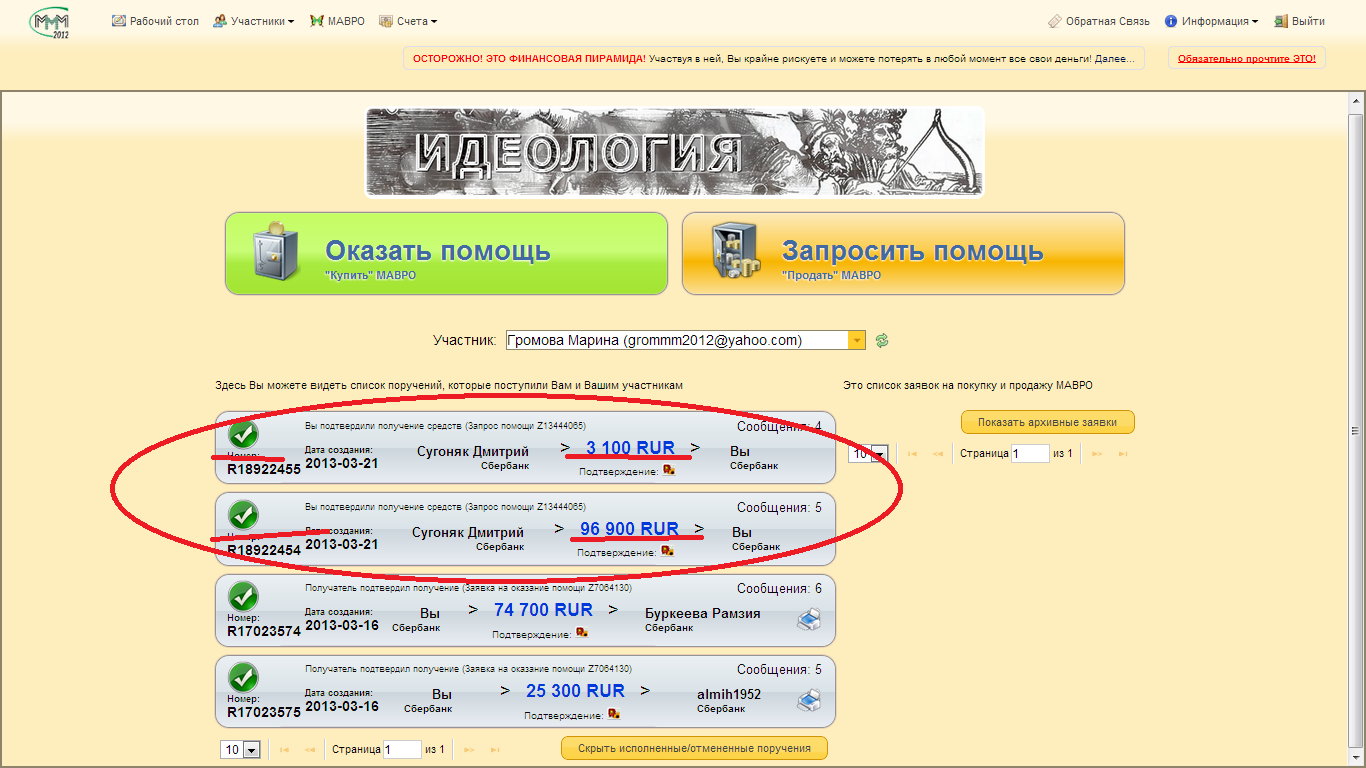Click next-page arrow below the orders list
This screenshot has width=1366, height=768.
pos(468,749)
